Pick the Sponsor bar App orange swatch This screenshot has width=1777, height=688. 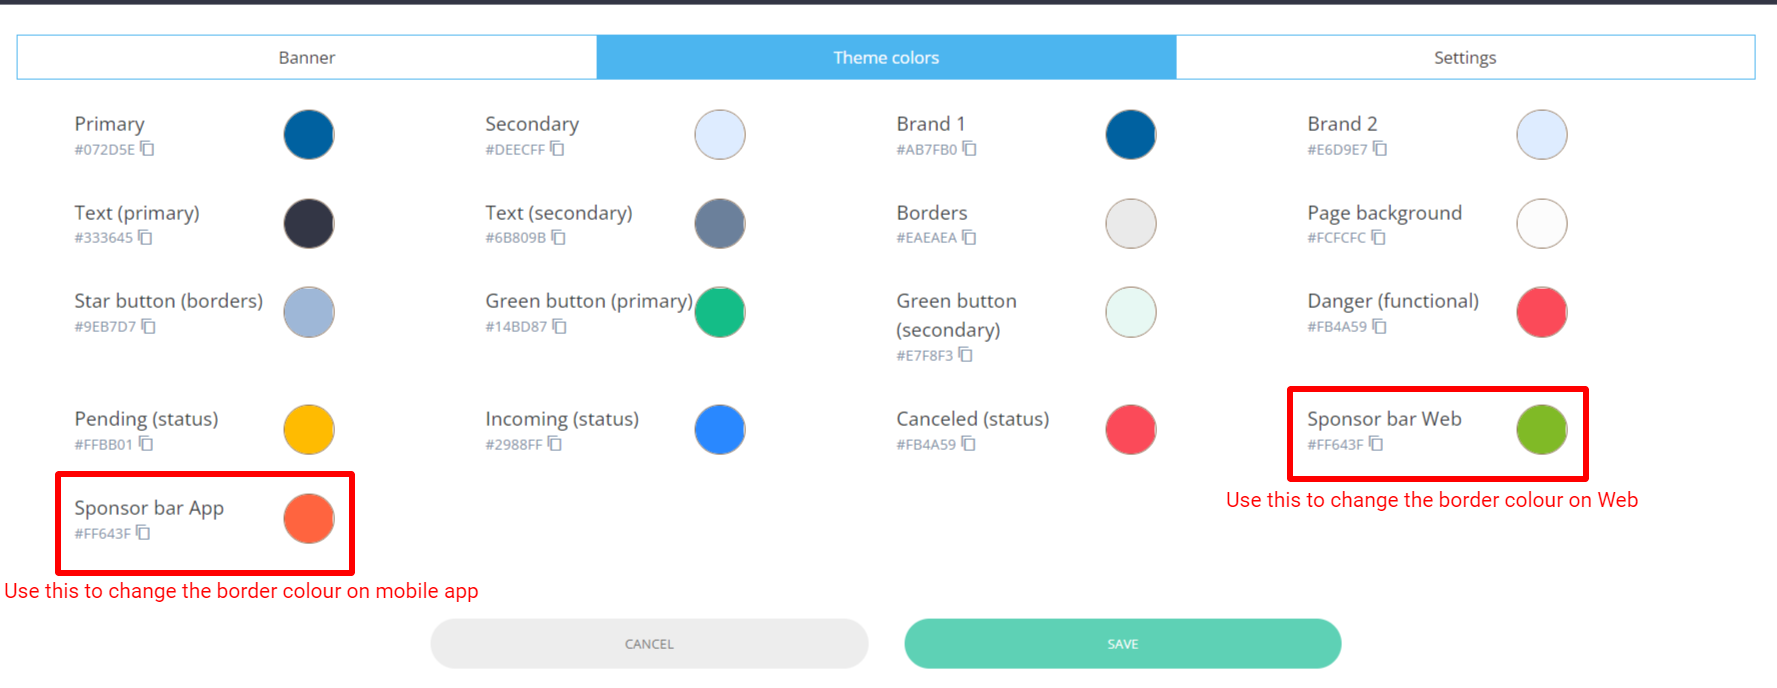click(309, 519)
